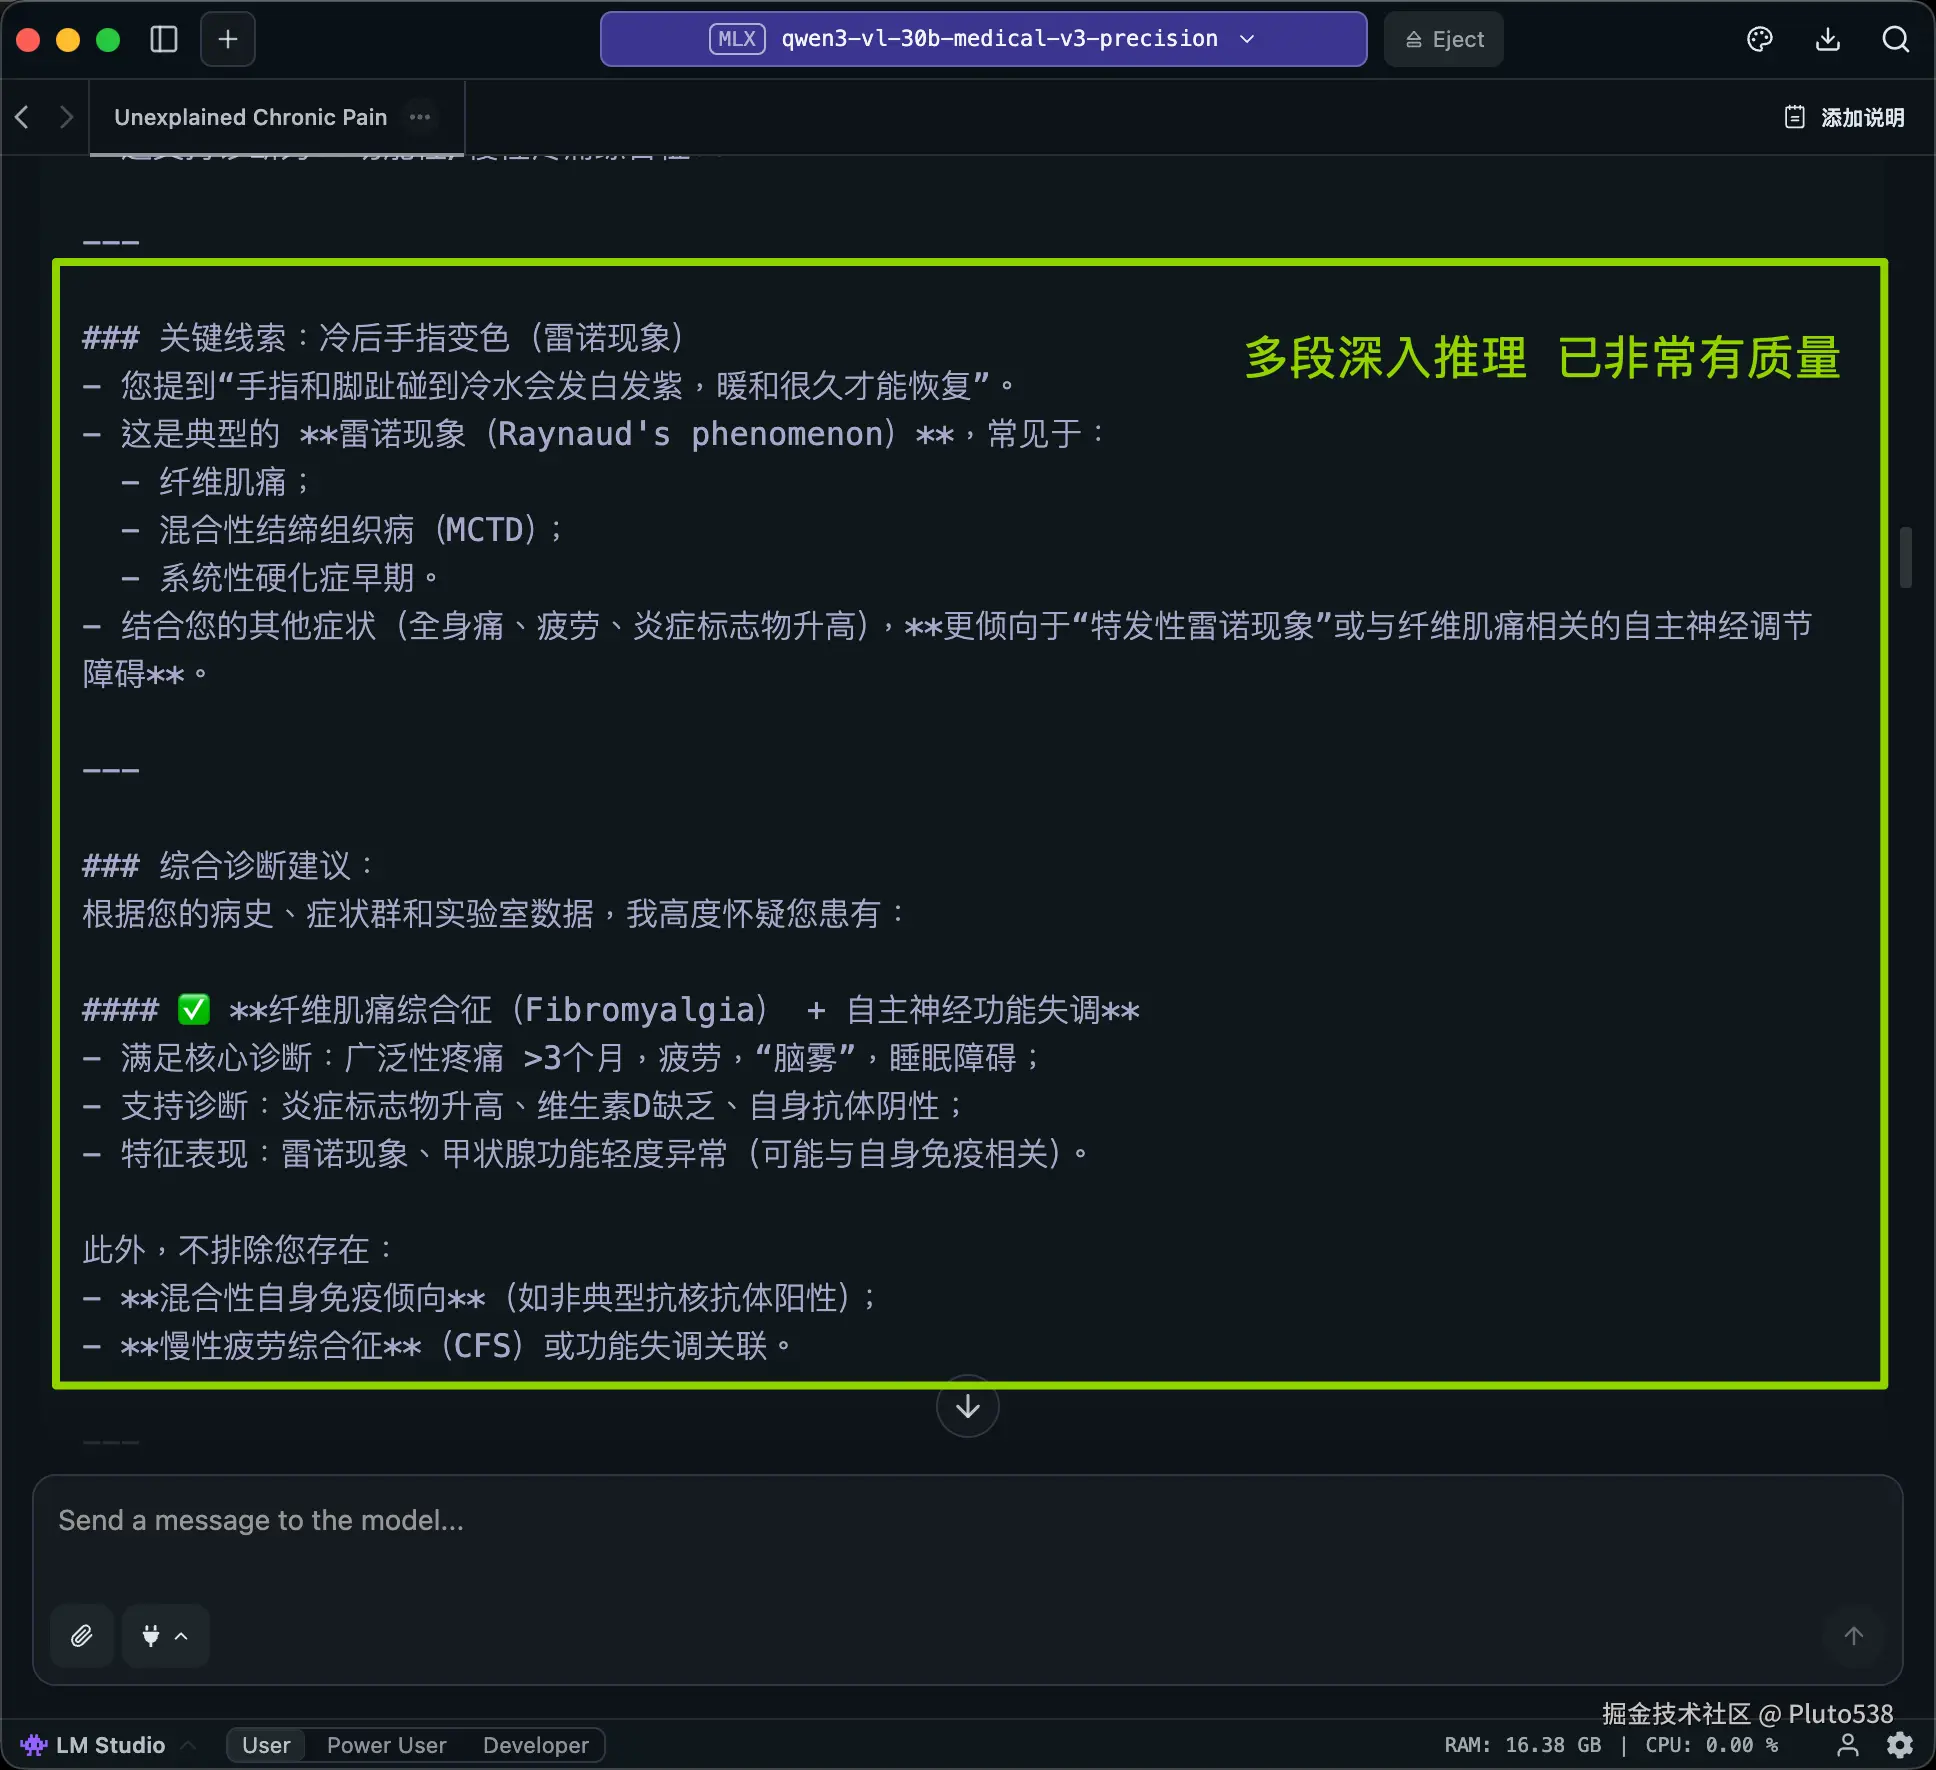Click the search magnifier icon
Screen dimensions: 1936x1770
tap(1895, 39)
